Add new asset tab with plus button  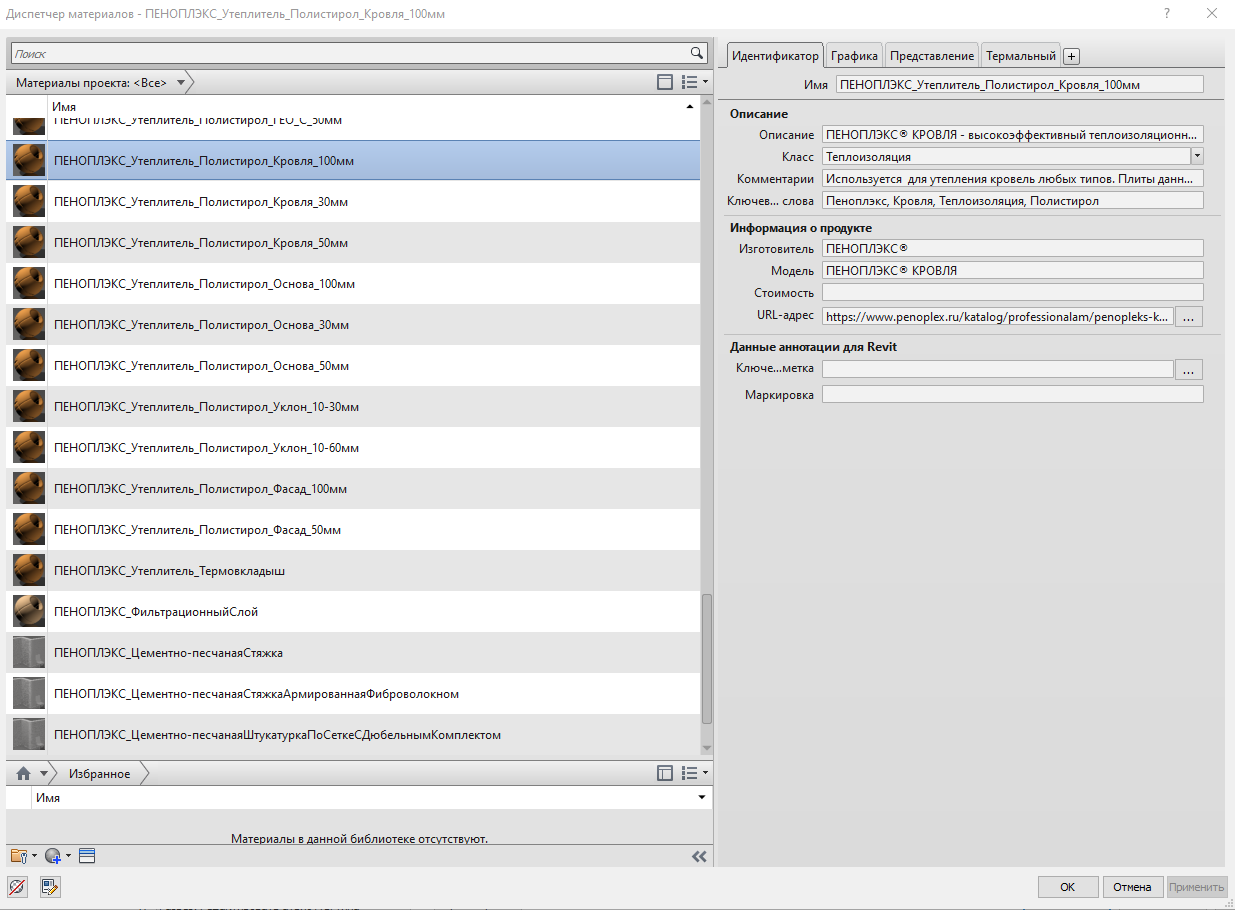coord(1071,56)
